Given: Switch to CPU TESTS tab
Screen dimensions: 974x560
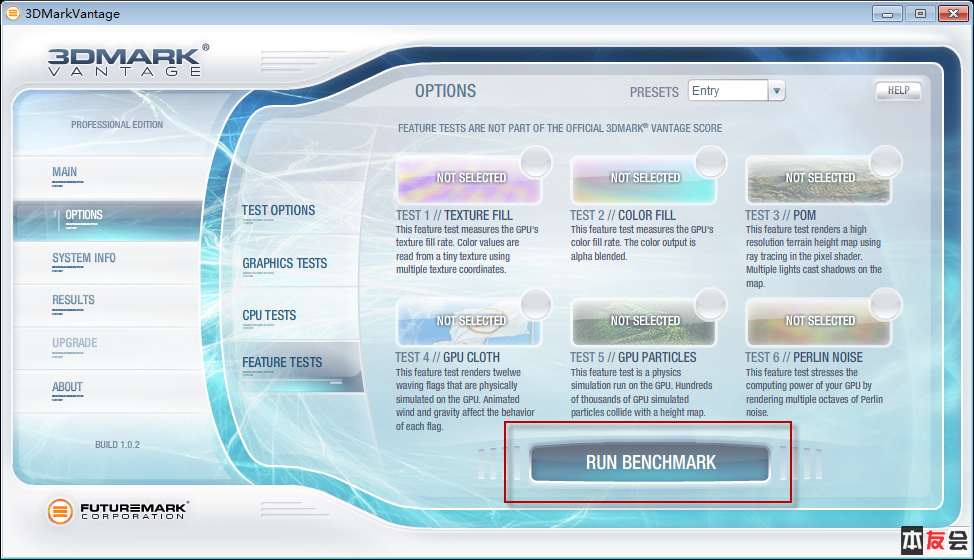Looking at the screenshot, I should (269, 315).
